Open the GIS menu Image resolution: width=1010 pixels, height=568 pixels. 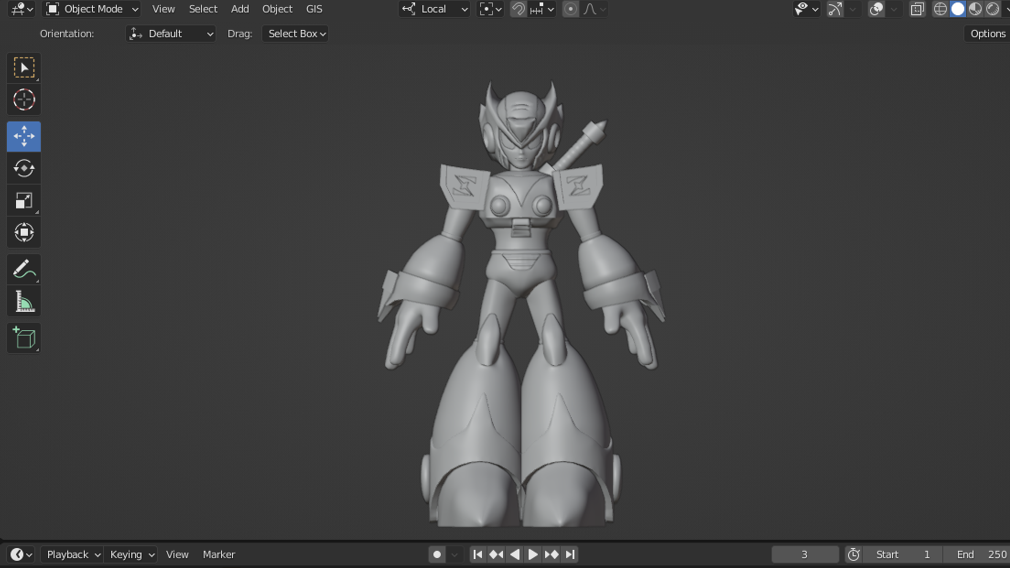[314, 9]
